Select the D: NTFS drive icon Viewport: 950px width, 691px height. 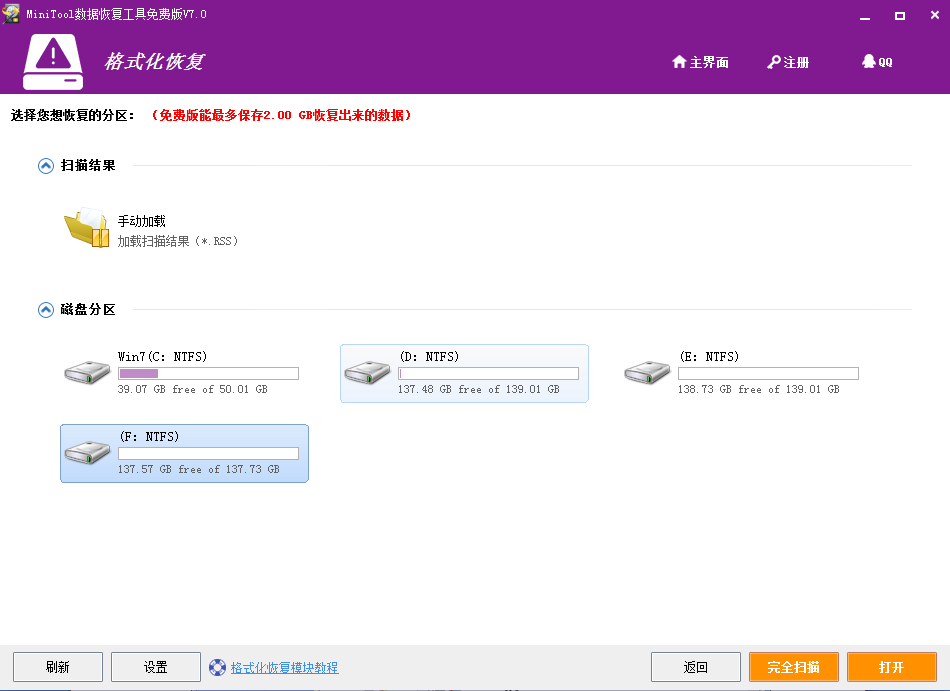(367, 372)
